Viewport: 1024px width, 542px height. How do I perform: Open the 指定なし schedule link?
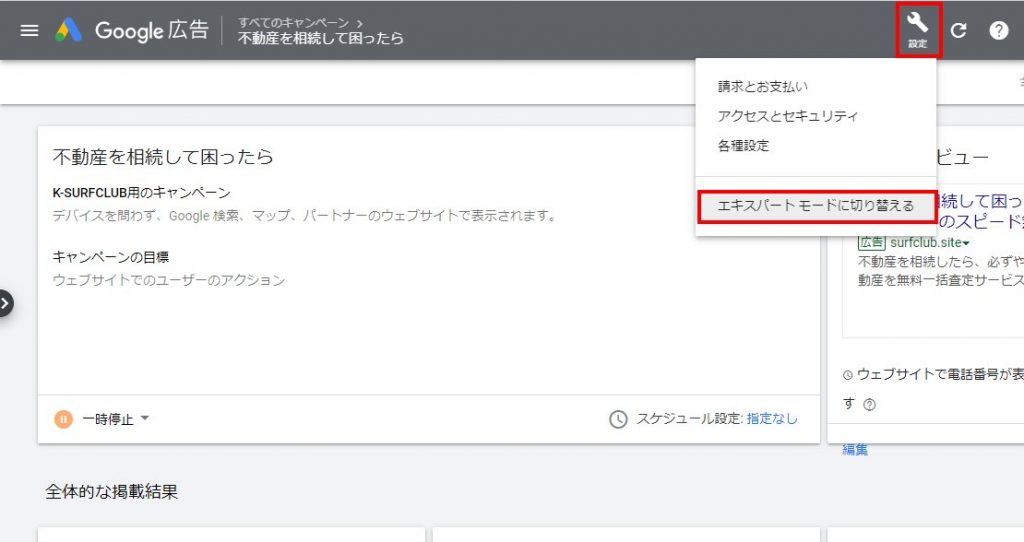pyautogui.click(x=772, y=419)
